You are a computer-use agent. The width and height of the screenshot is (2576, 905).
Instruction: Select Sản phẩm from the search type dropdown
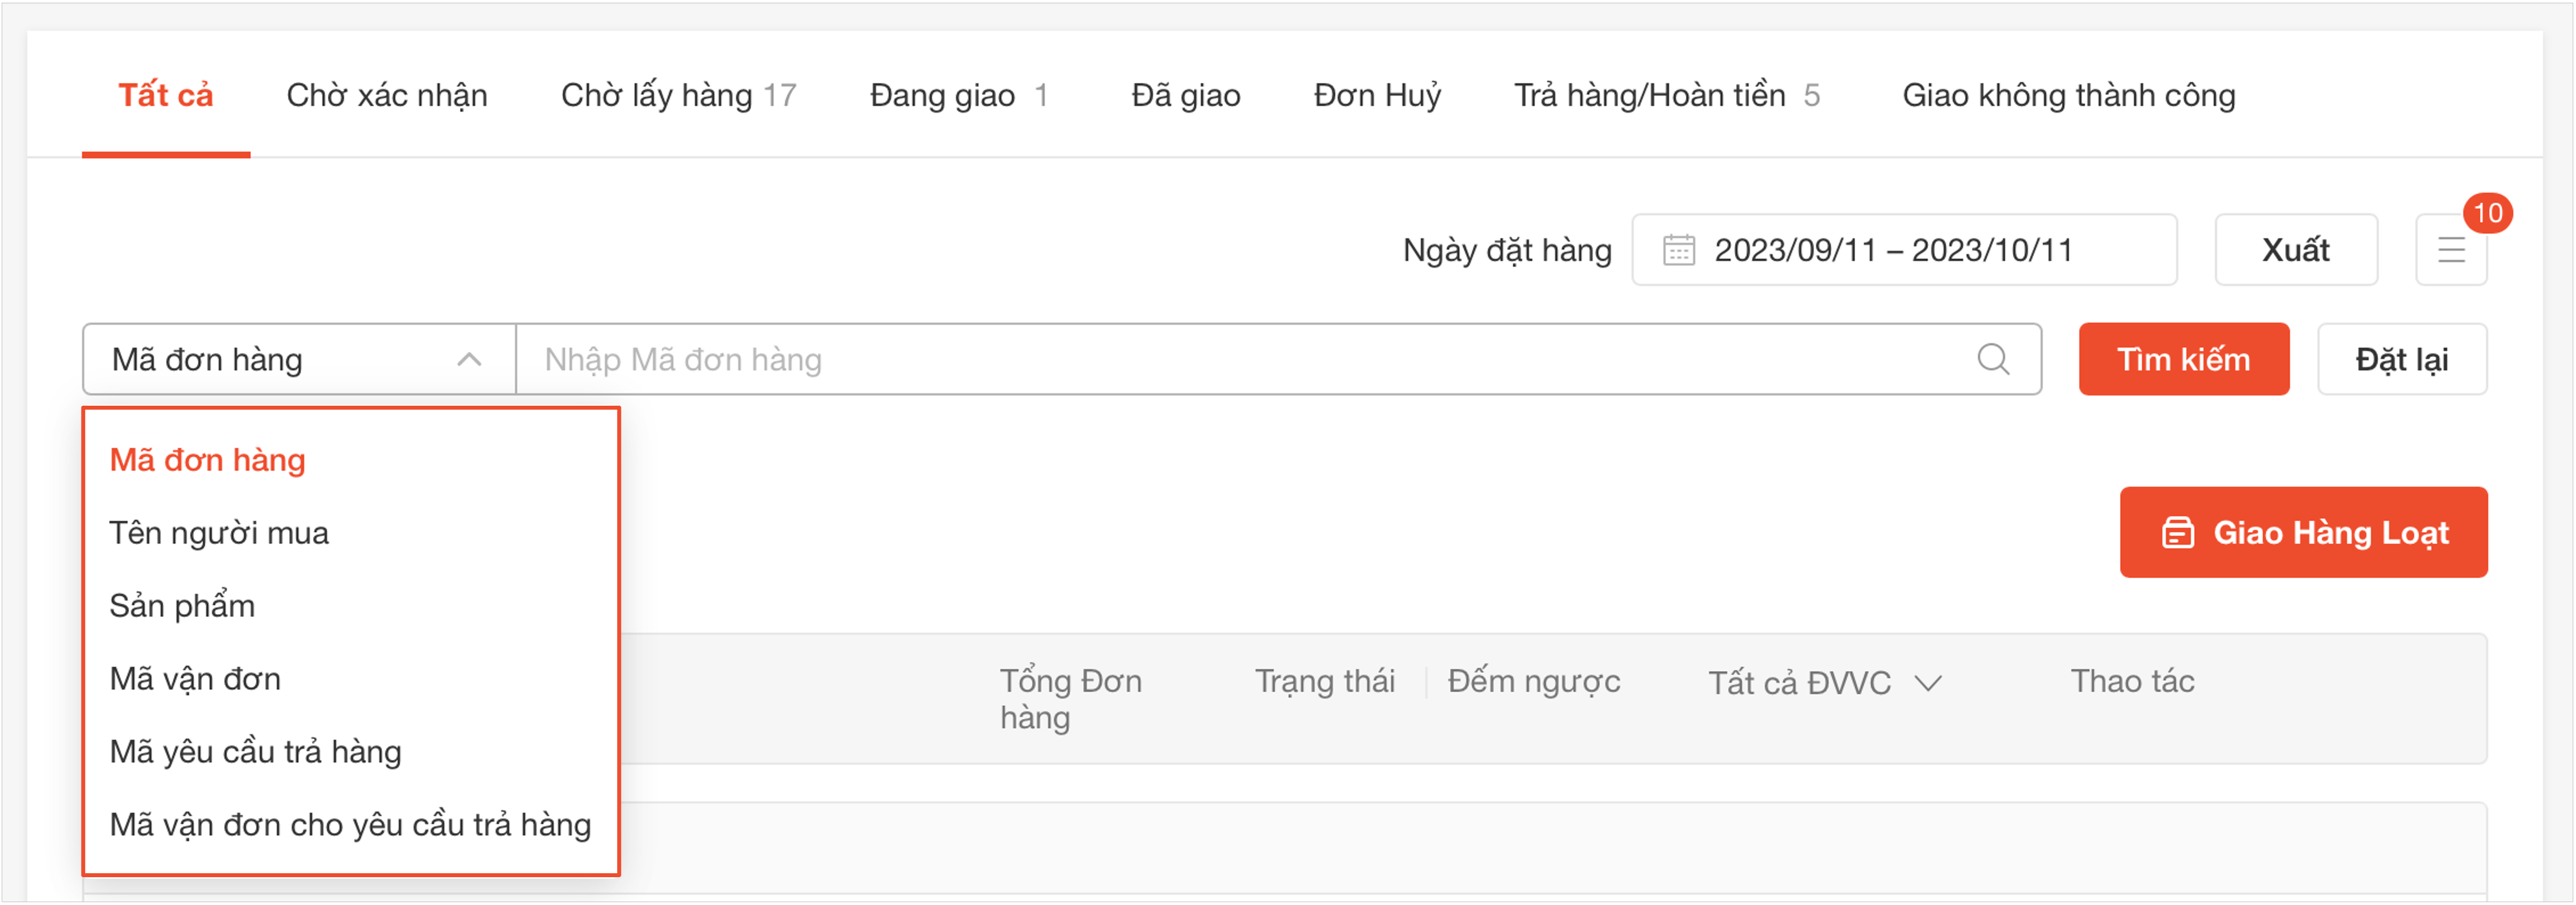181,605
